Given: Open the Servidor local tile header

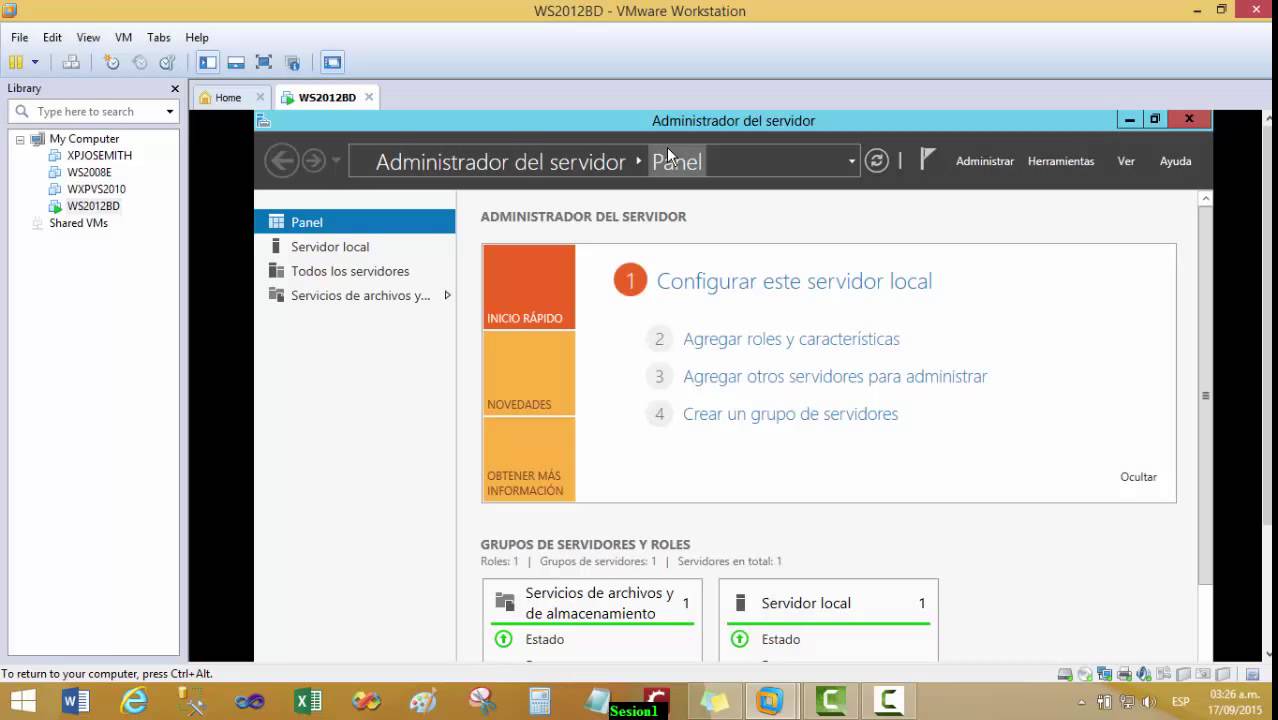Looking at the screenshot, I should pyautogui.click(x=828, y=603).
